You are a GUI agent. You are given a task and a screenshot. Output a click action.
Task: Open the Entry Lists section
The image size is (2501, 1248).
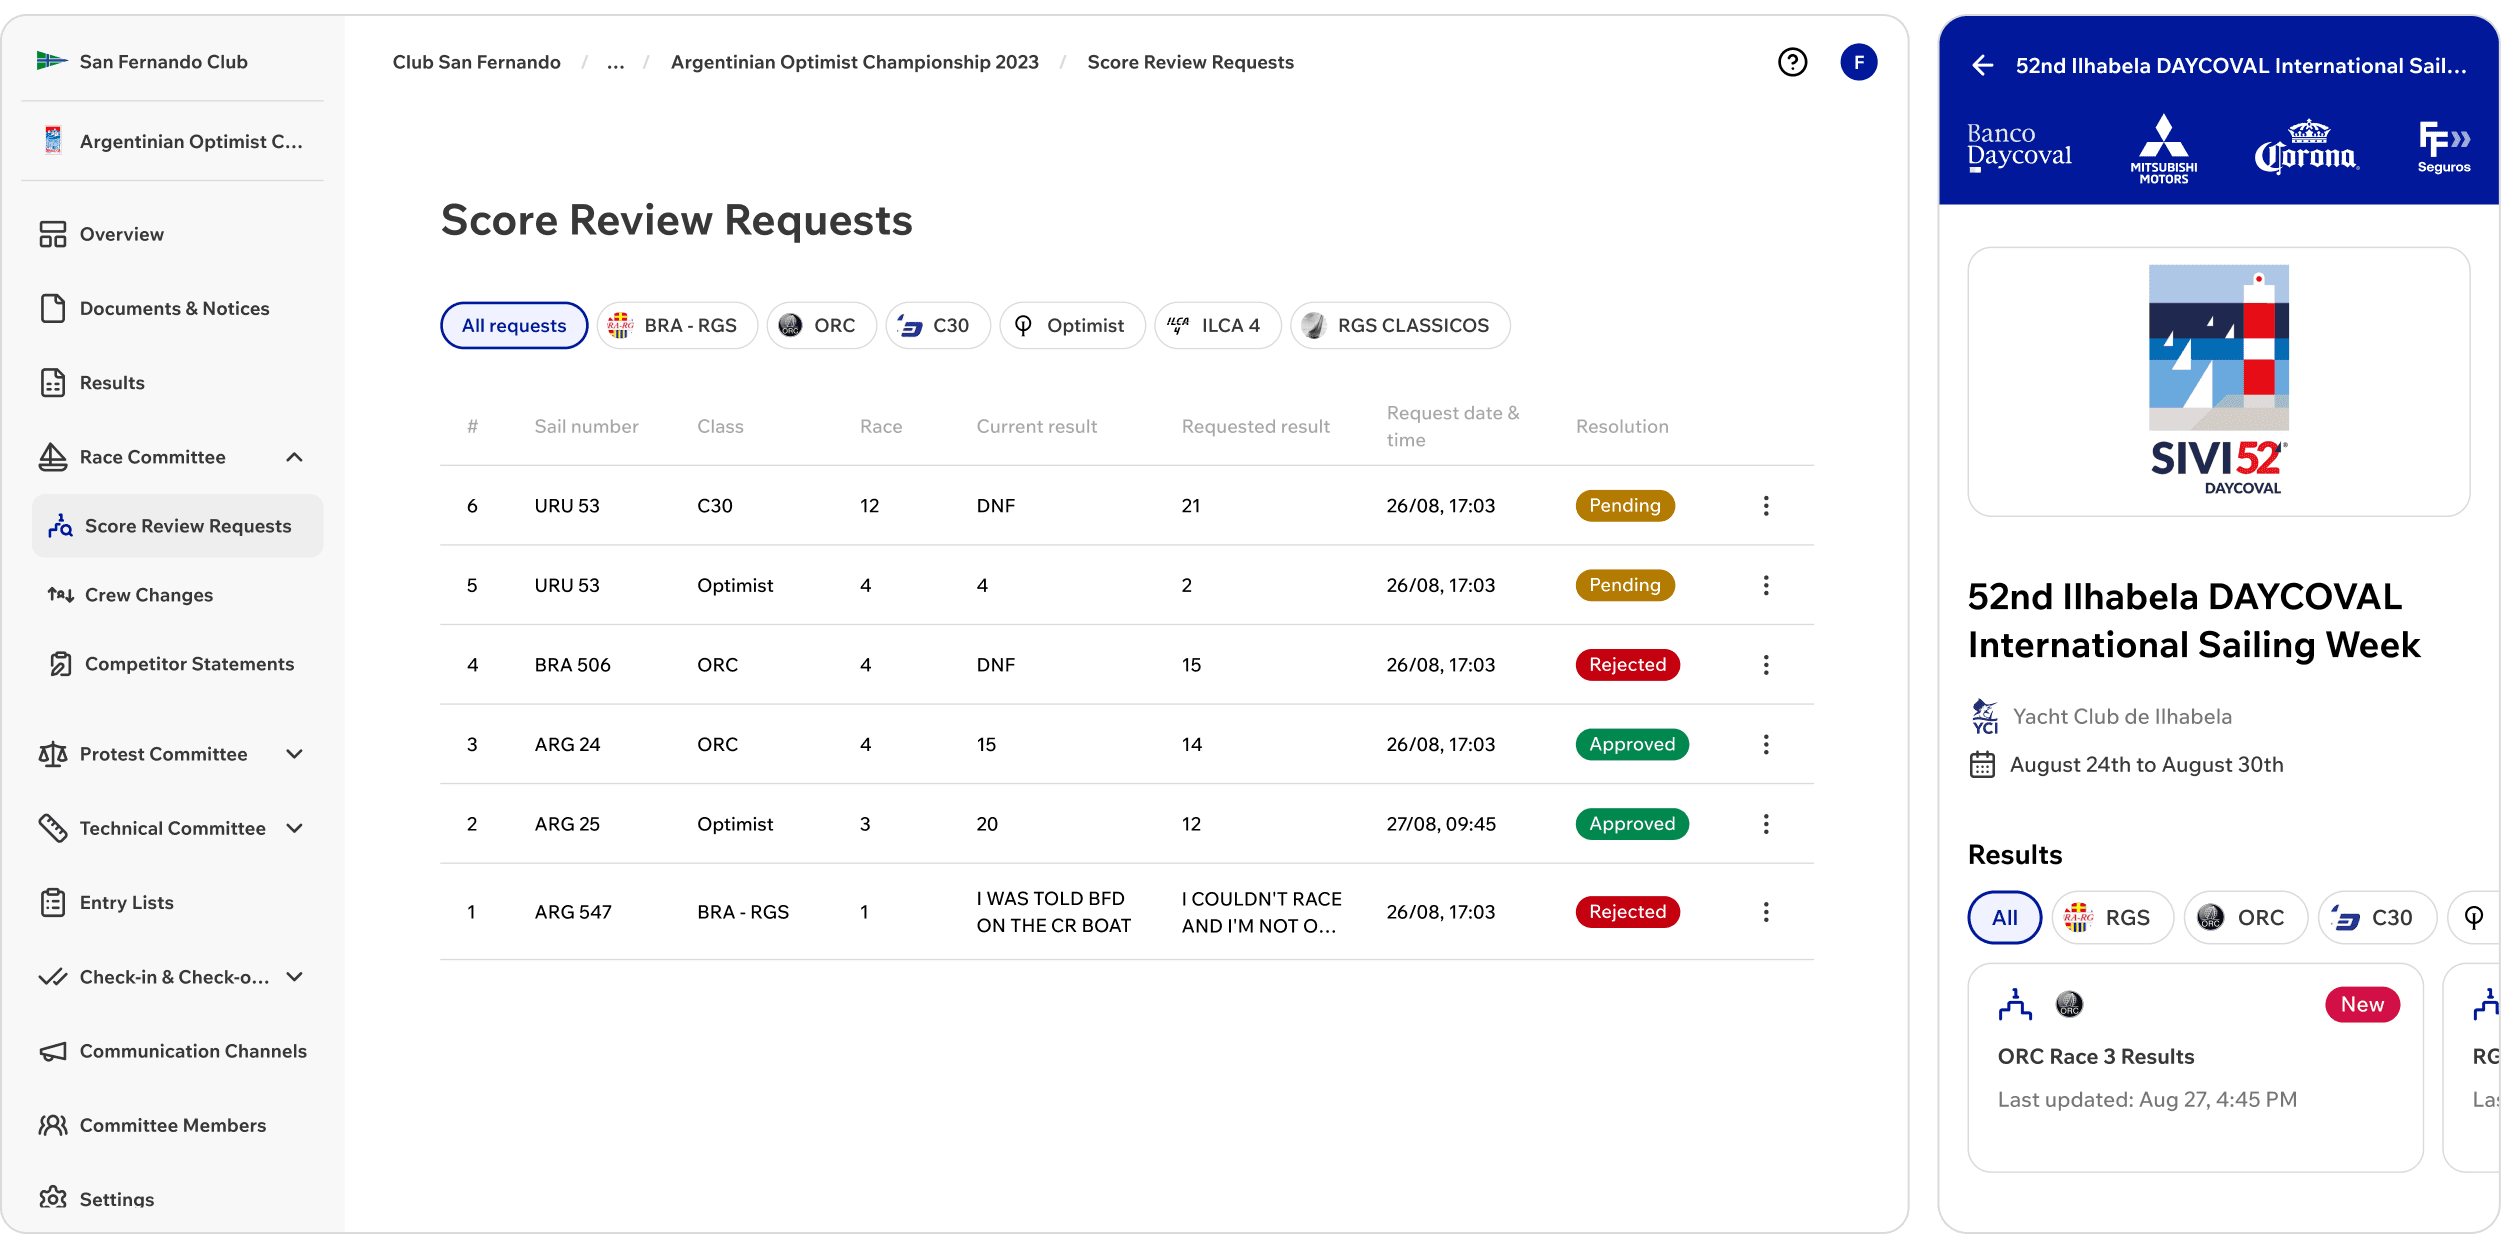[126, 902]
